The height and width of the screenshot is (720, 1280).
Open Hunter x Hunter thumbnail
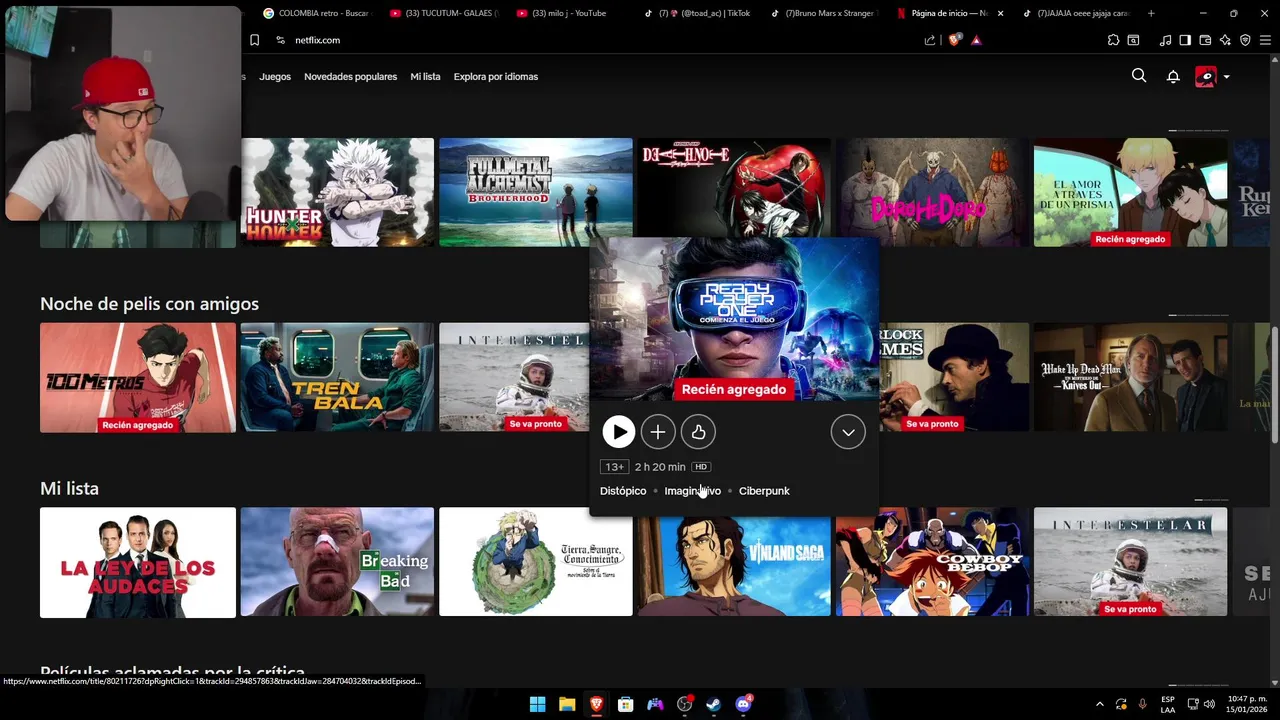point(337,192)
